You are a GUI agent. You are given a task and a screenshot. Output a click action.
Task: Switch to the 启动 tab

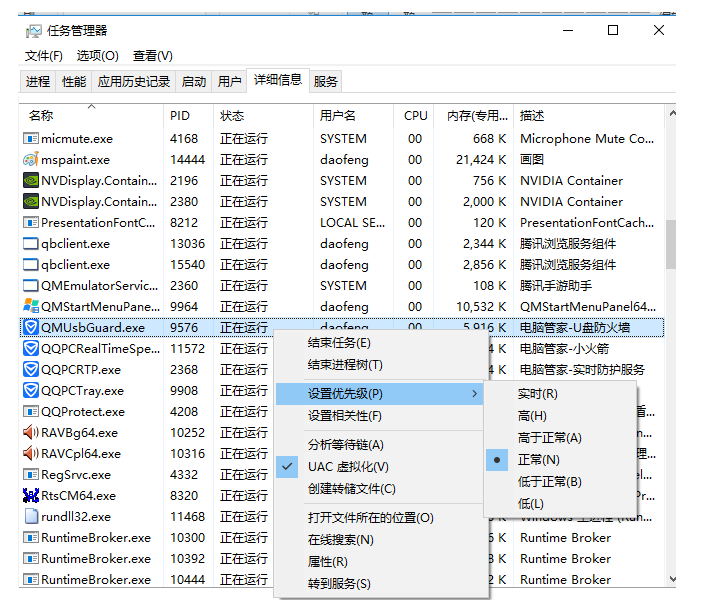point(194,82)
